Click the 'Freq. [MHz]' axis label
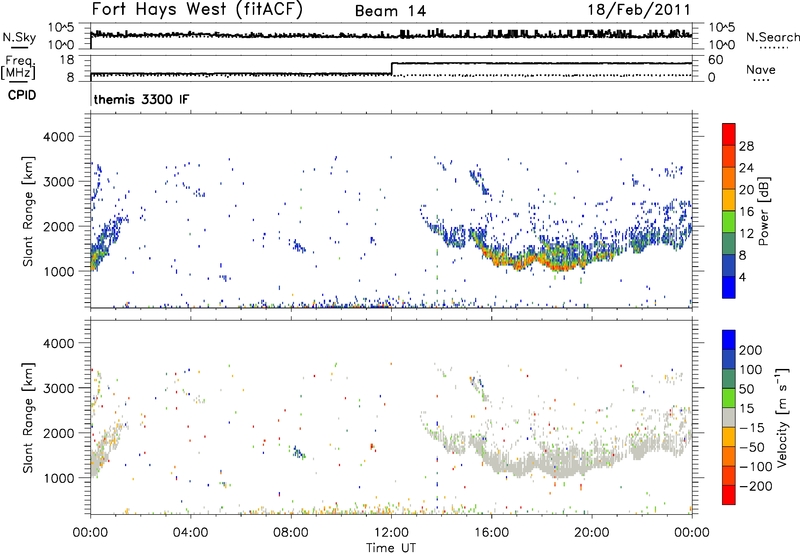Screen dimensions: 800x554 point(18,68)
